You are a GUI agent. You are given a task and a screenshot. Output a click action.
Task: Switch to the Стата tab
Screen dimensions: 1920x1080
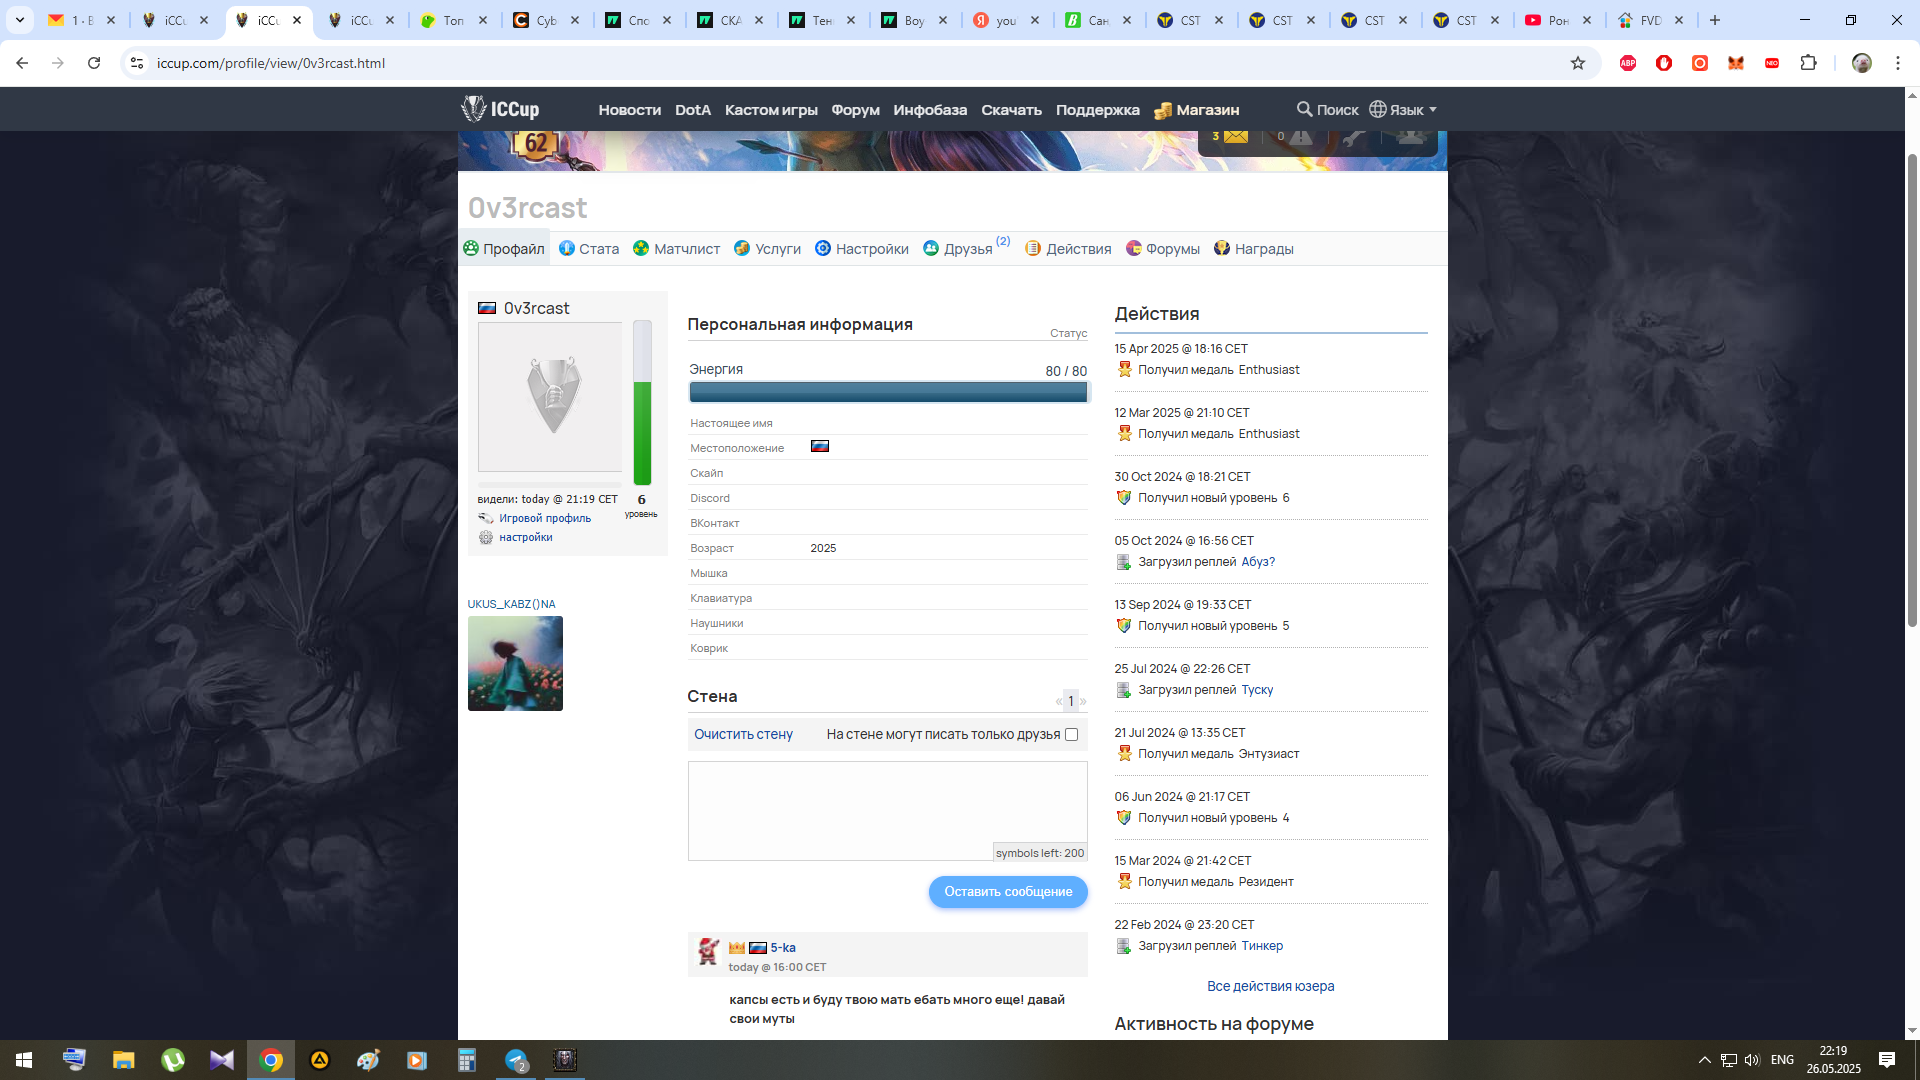[x=589, y=249]
